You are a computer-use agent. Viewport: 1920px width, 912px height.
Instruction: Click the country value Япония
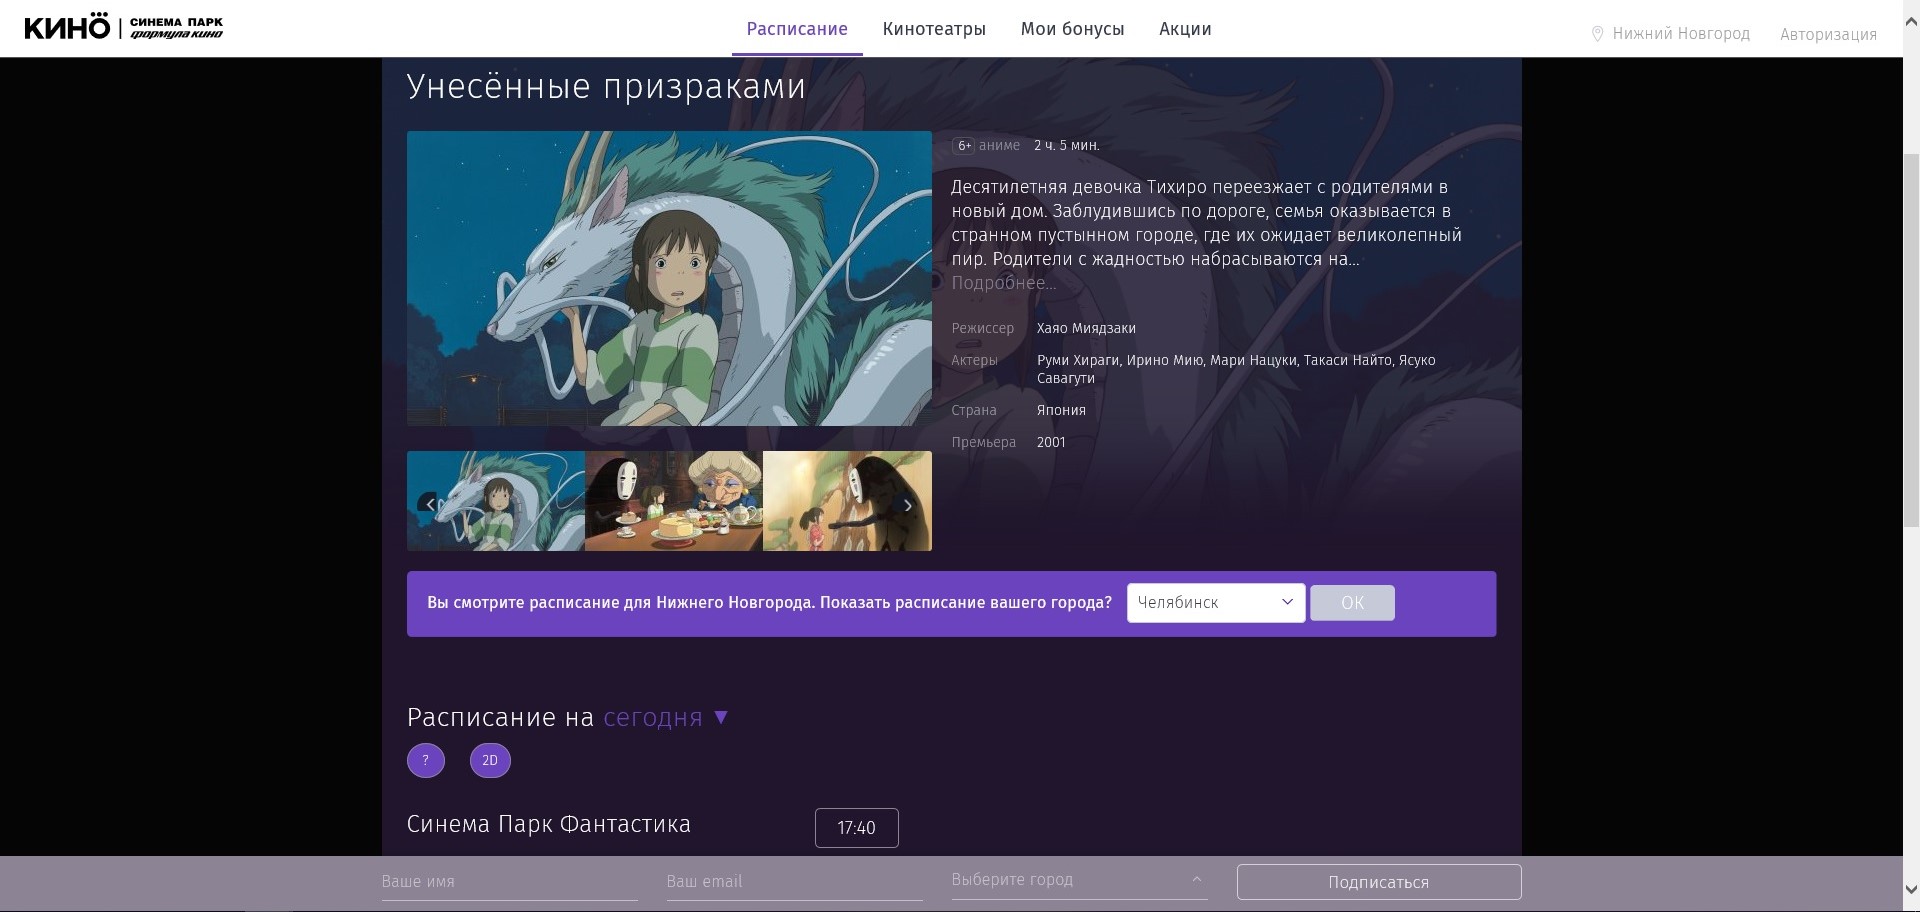[1061, 410]
